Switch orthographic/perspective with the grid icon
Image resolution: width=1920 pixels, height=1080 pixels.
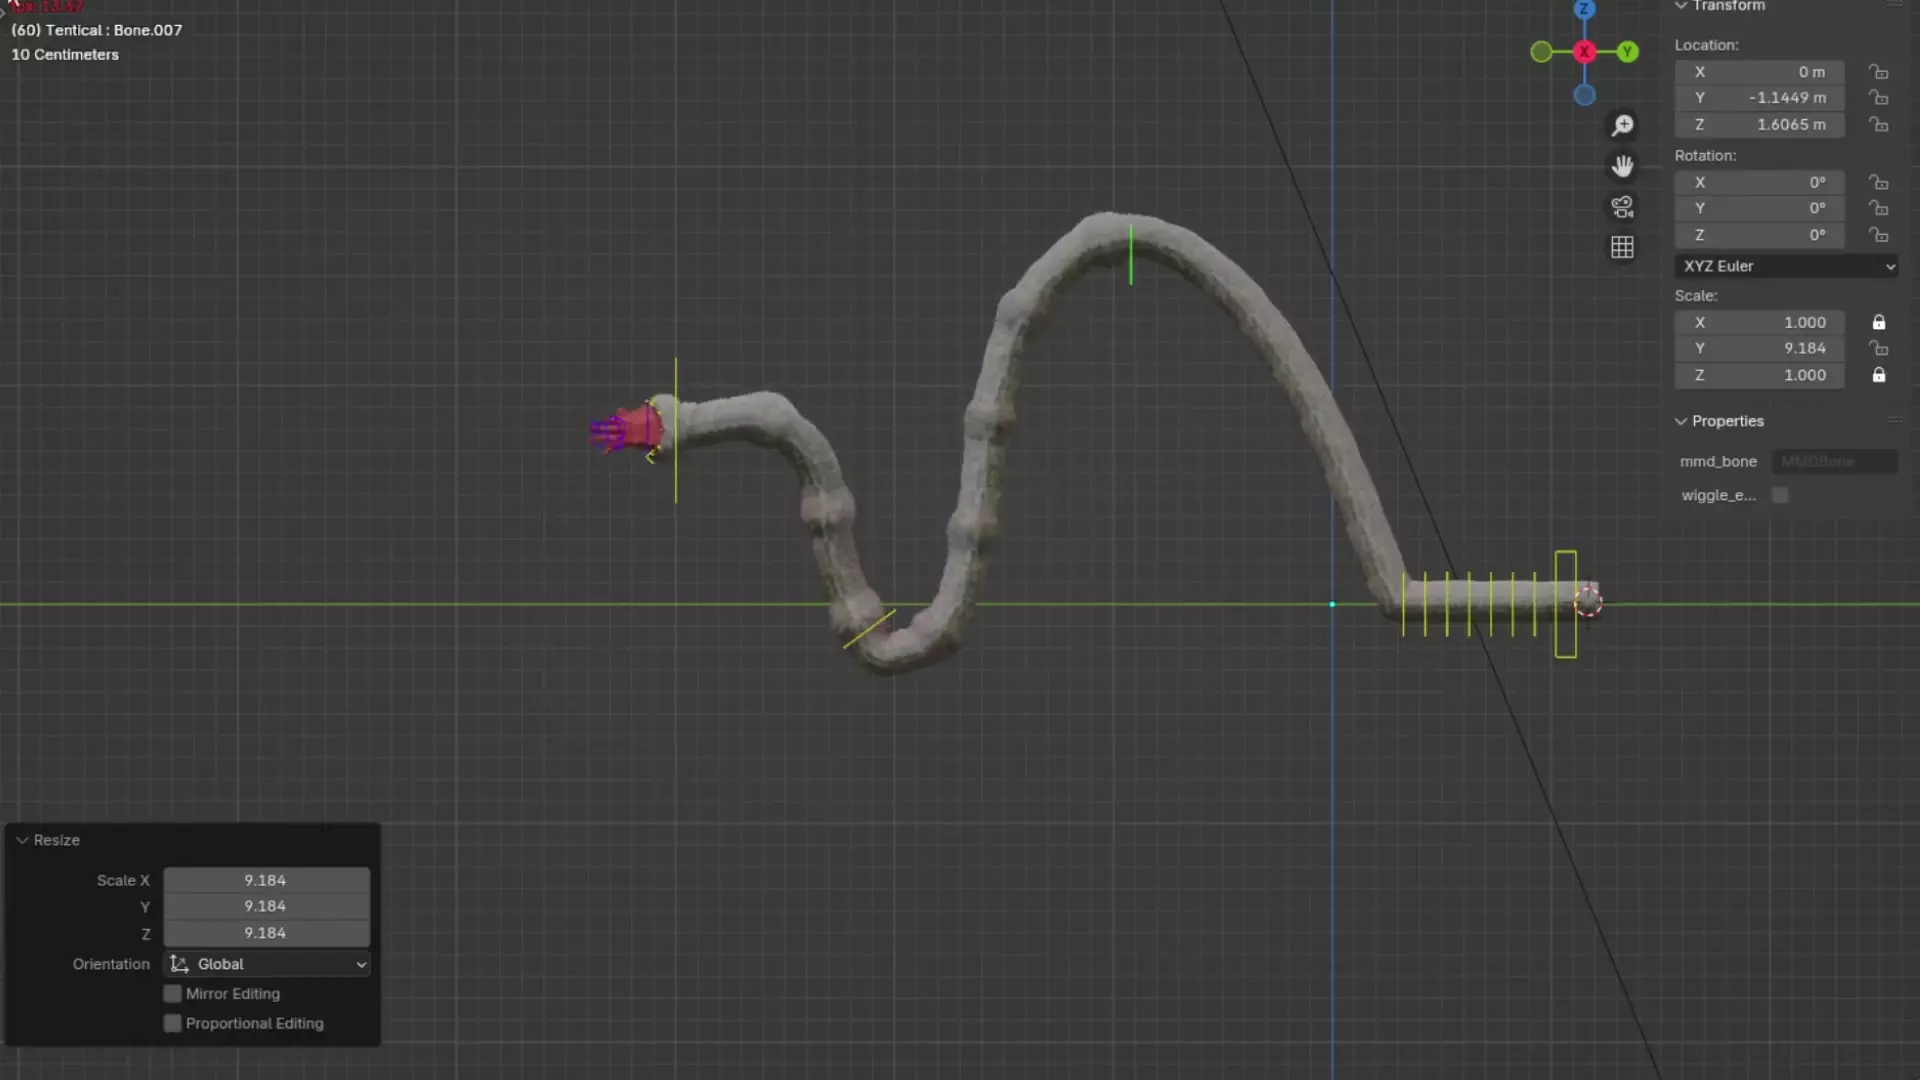[x=1622, y=247]
